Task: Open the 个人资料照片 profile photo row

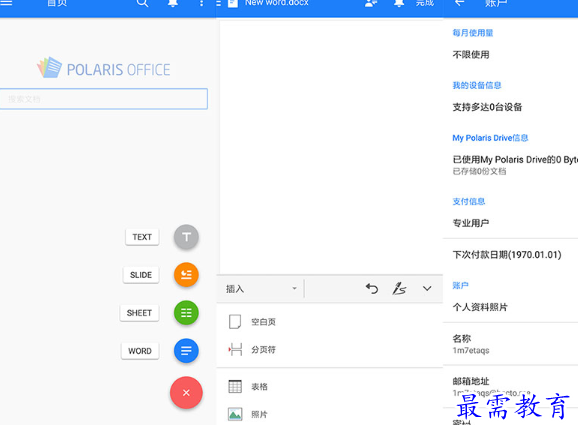Action: tap(511, 307)
